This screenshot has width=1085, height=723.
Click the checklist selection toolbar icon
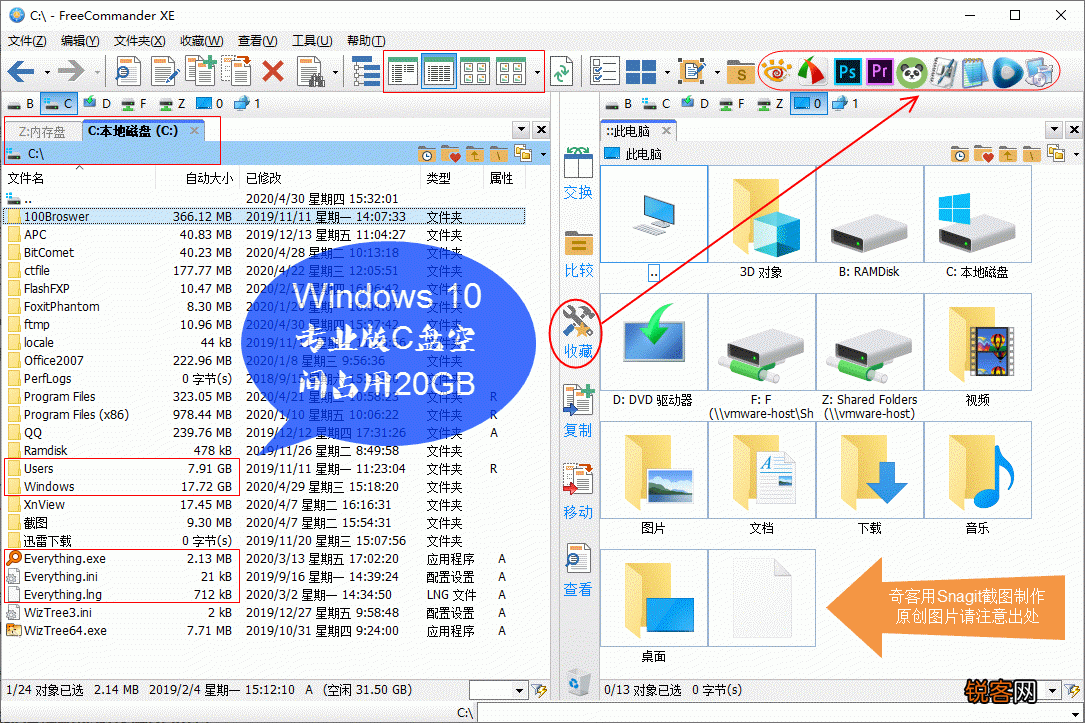tap(604, 71)
